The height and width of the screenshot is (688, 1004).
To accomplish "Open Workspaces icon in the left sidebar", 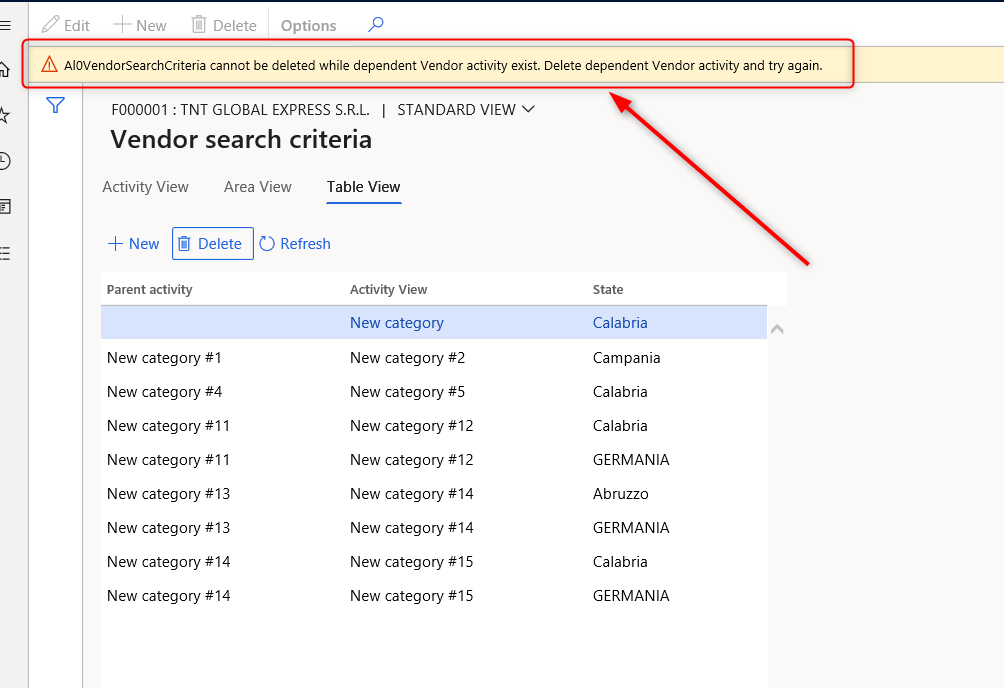I will (x=5, y=207).
